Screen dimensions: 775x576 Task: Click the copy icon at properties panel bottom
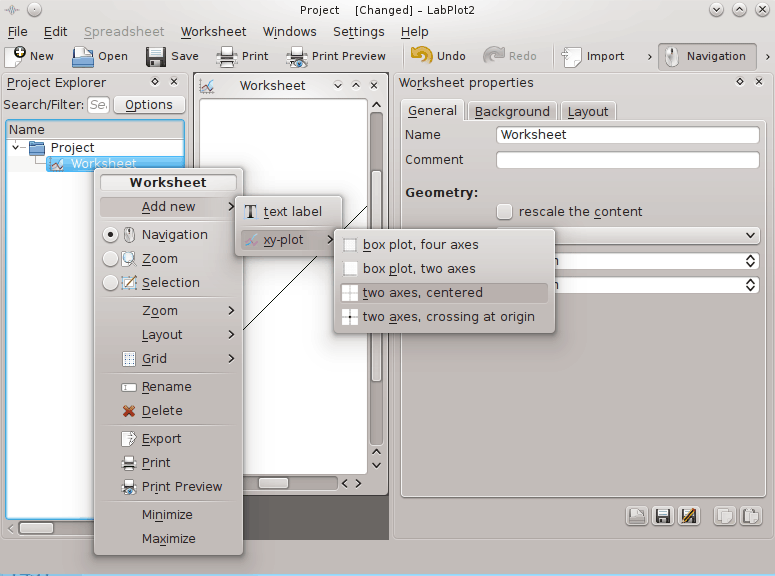coord(724,516)
